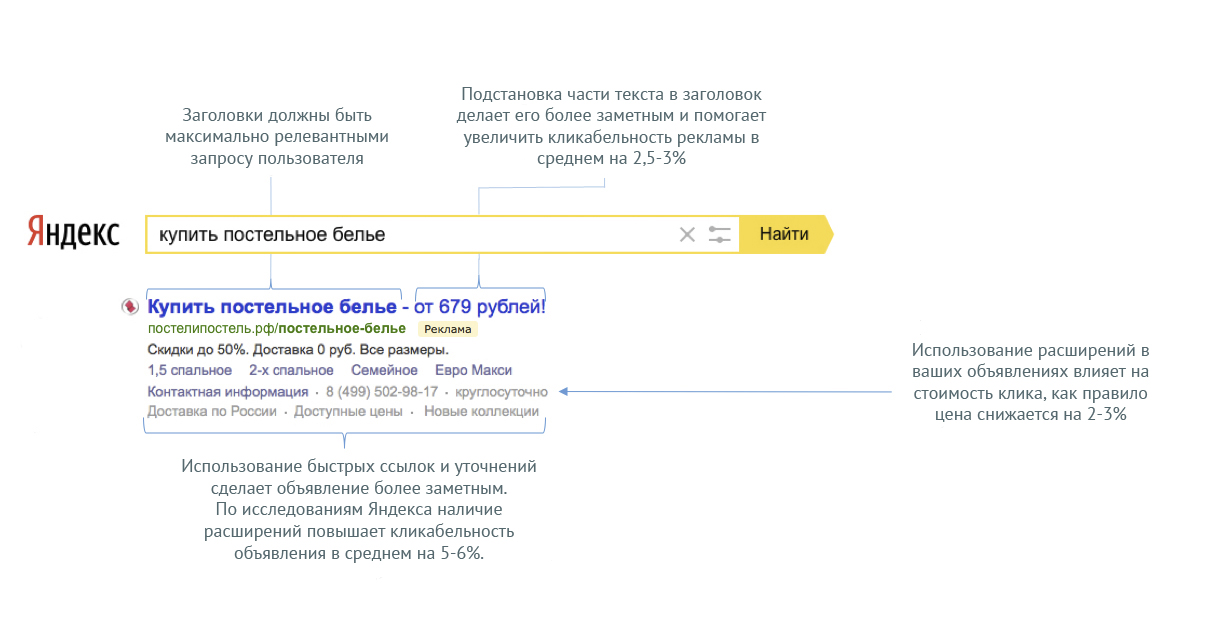Click the 'от 679 рублей!' headline part
This screenshot has width=1218, height=626.
coord(480,306)
